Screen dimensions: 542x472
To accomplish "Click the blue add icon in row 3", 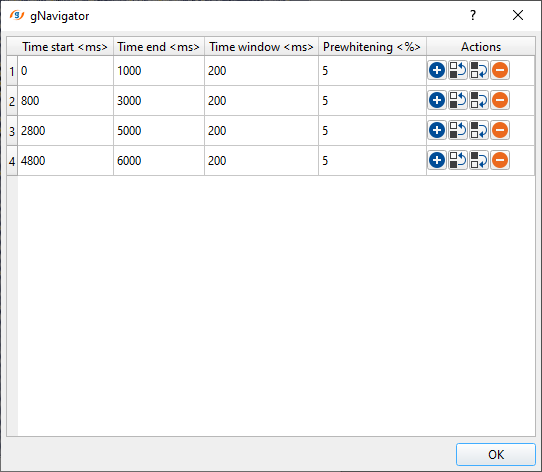I will pos(437,130).
